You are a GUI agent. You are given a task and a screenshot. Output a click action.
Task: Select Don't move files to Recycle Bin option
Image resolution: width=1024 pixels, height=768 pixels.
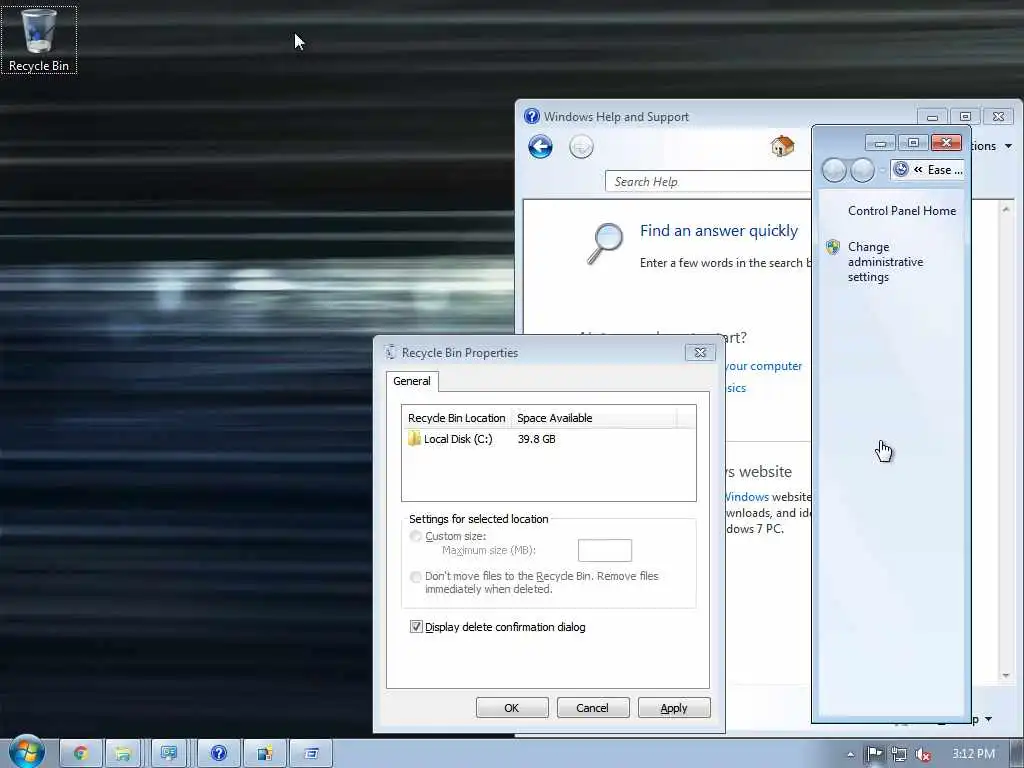[415, 577]
